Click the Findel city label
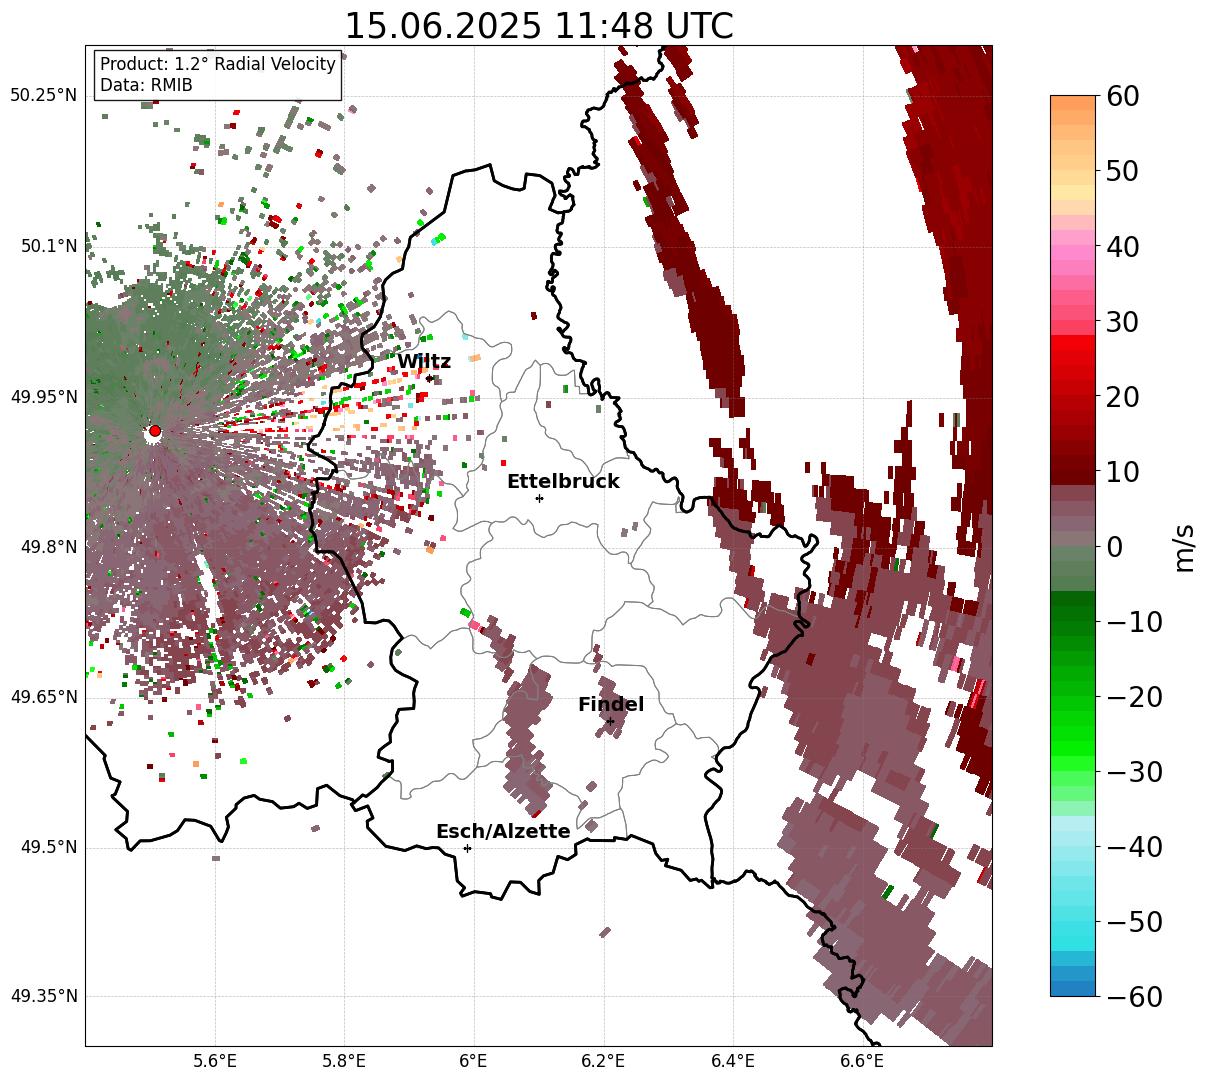Screen dimensions: 1207x1081 [x=611, y=705]
